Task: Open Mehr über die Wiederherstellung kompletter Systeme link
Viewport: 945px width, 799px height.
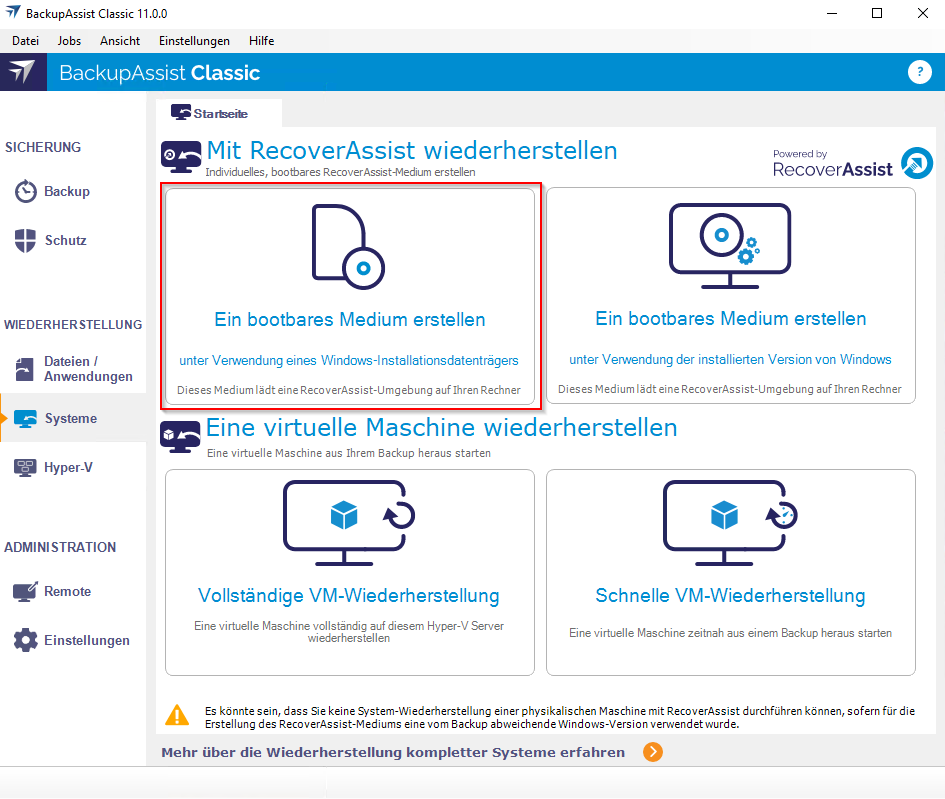Action: click(393, 752)
